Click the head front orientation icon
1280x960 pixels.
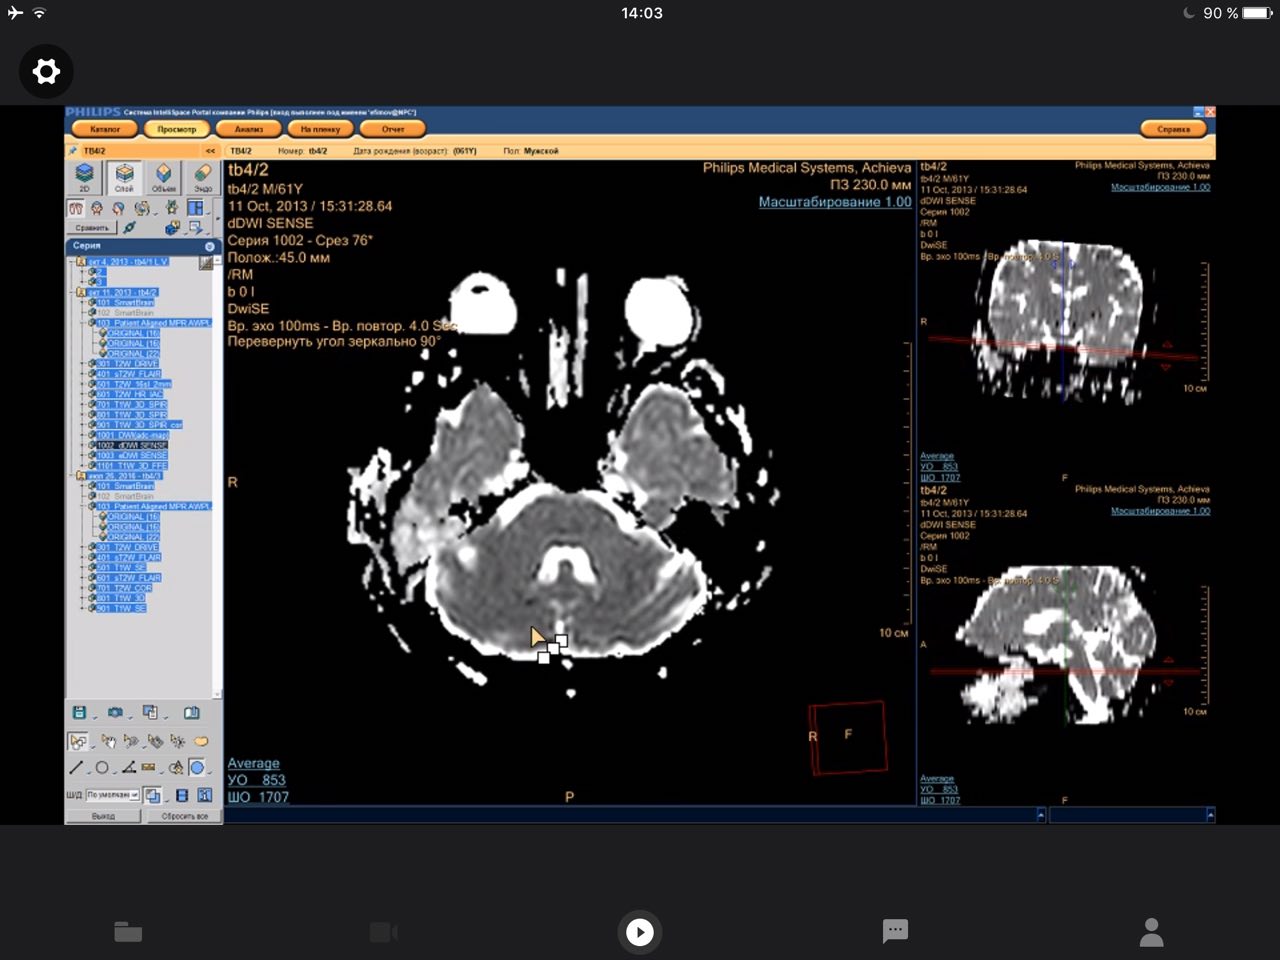[97, 208]
